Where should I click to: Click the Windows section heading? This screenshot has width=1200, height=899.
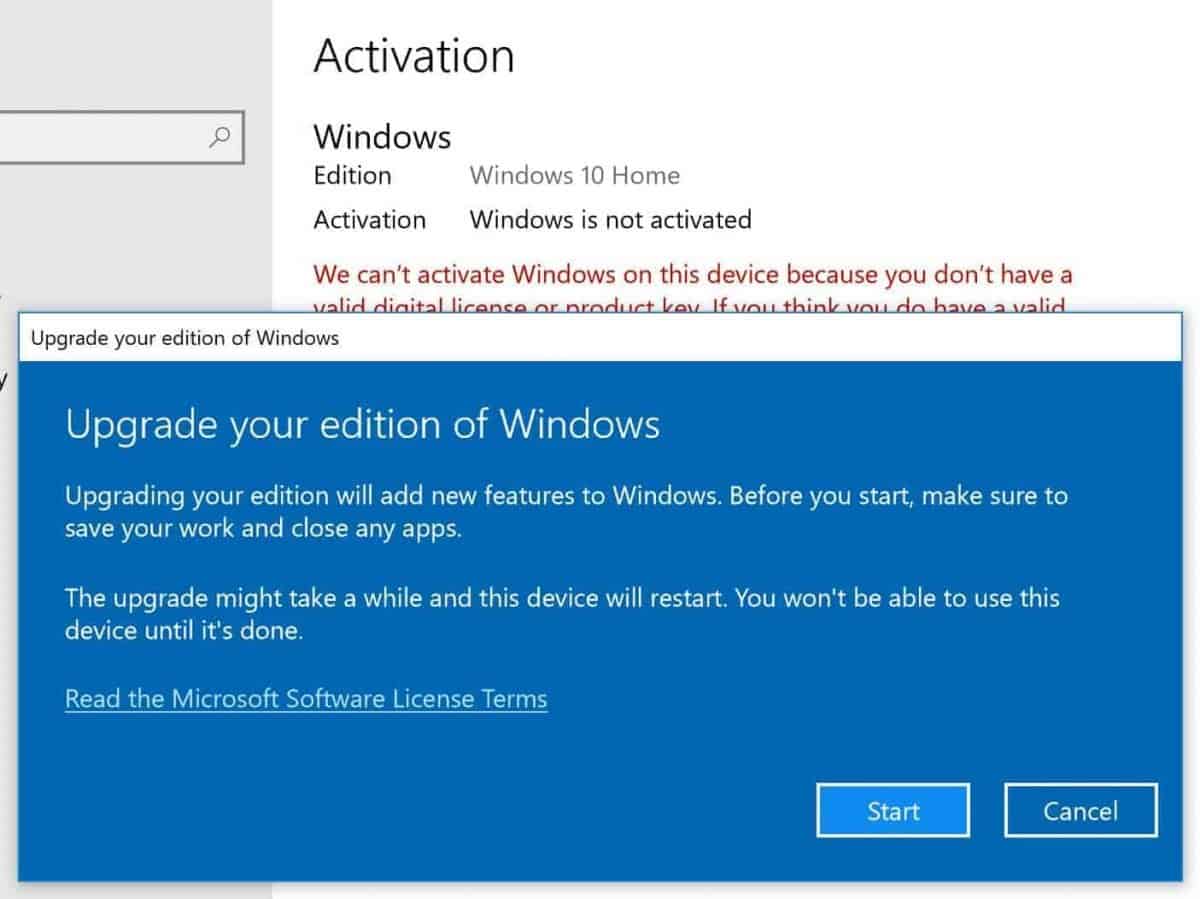[x=382, y=137]
